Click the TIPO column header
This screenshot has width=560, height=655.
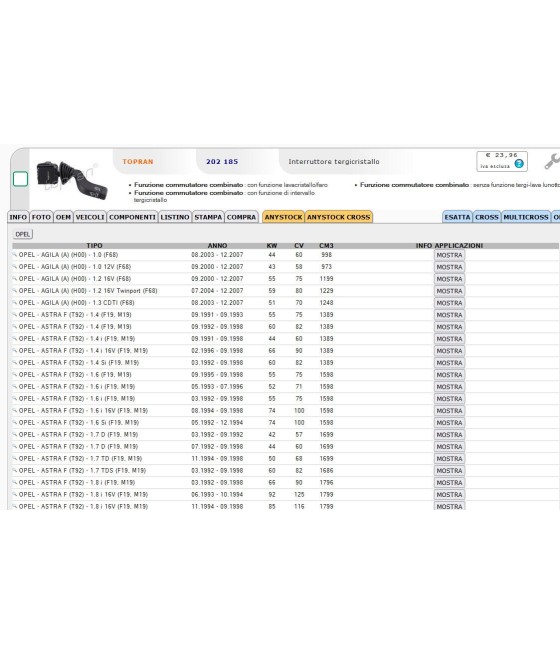pyautogui.click(x=94, y=246)
